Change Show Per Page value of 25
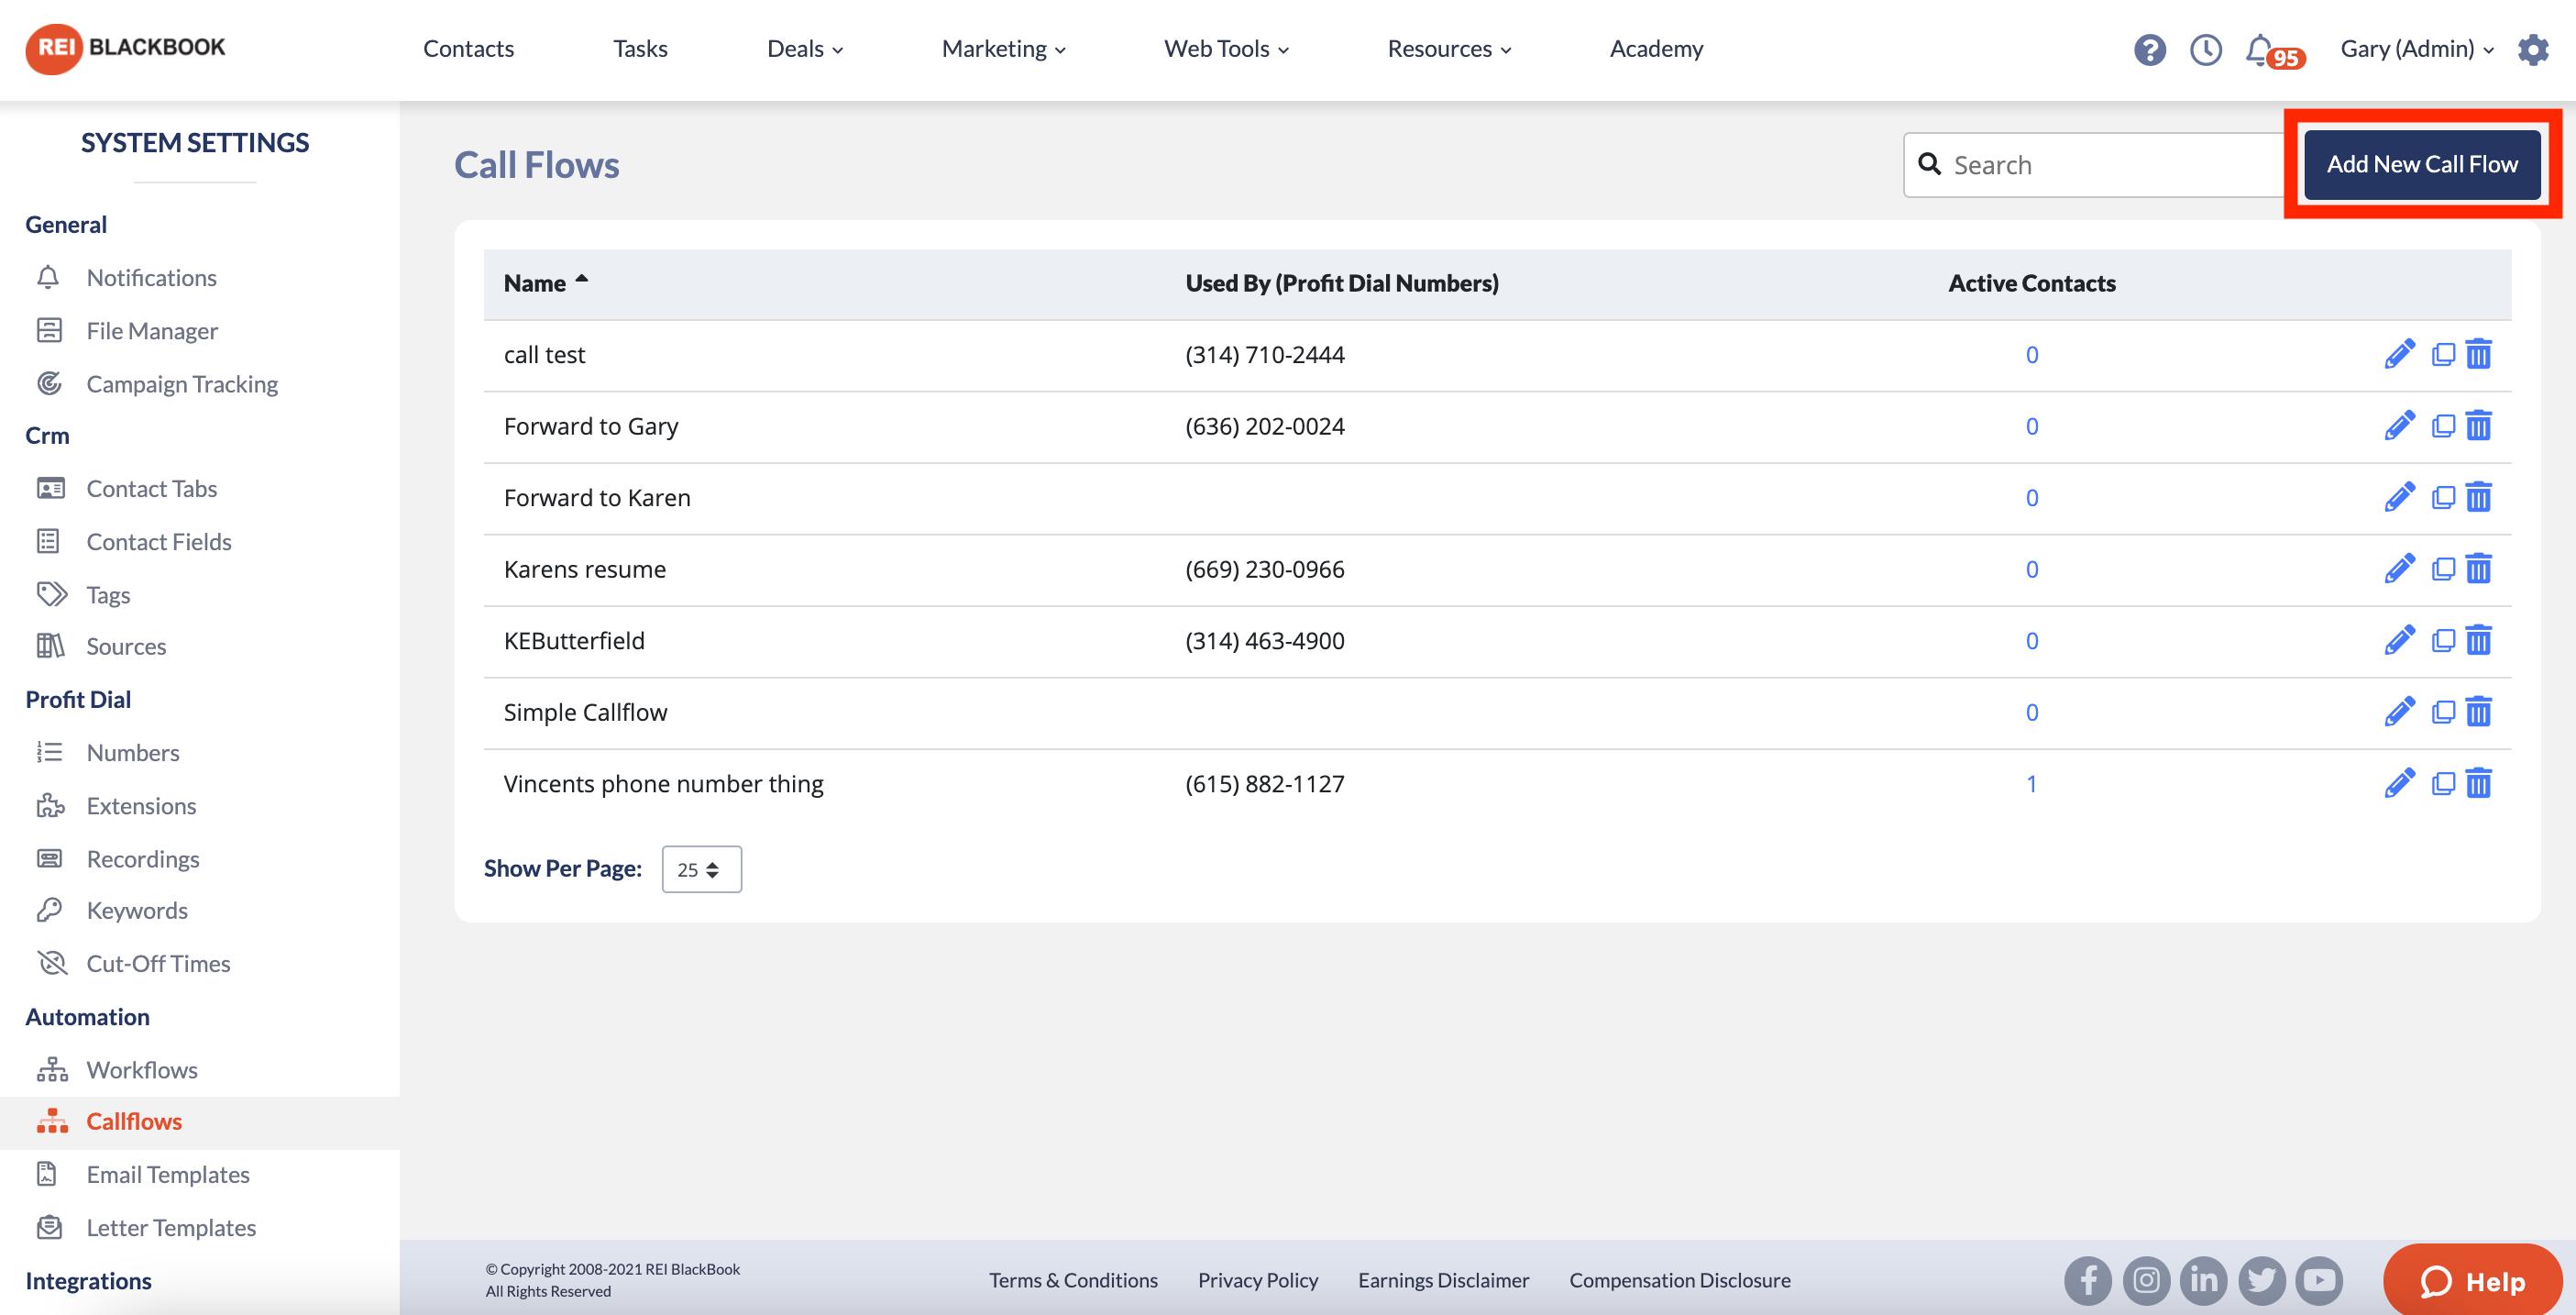The image size is (2576, 1315). (x=701, y=869)
